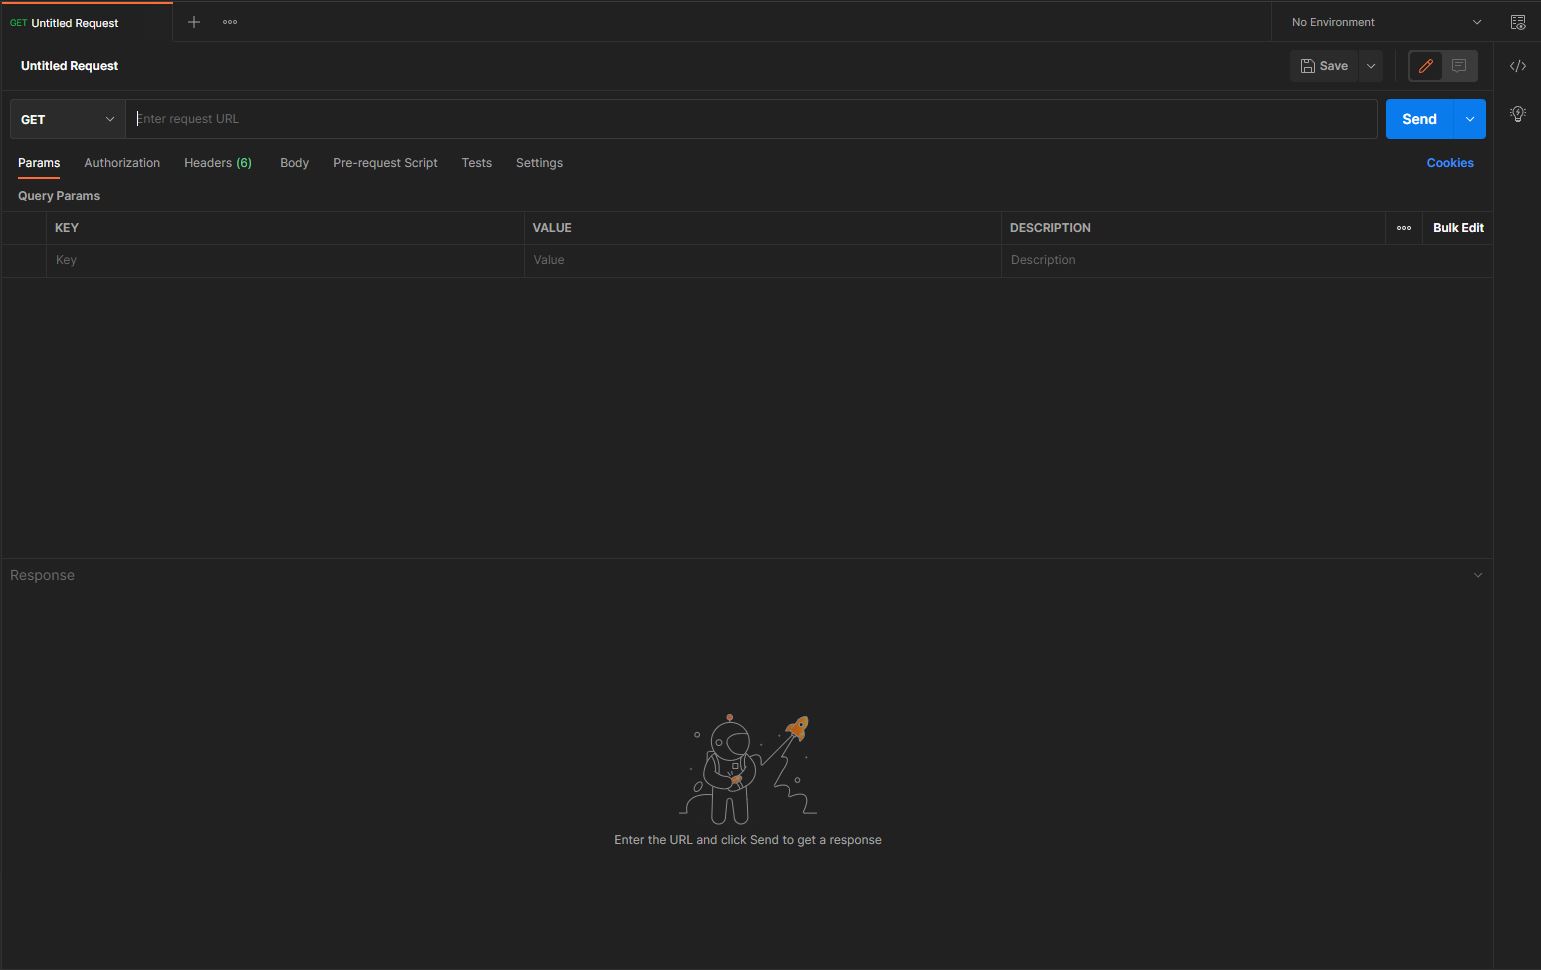
Task: Select the GET Untitled Request tab
Action: click(87, 22)
